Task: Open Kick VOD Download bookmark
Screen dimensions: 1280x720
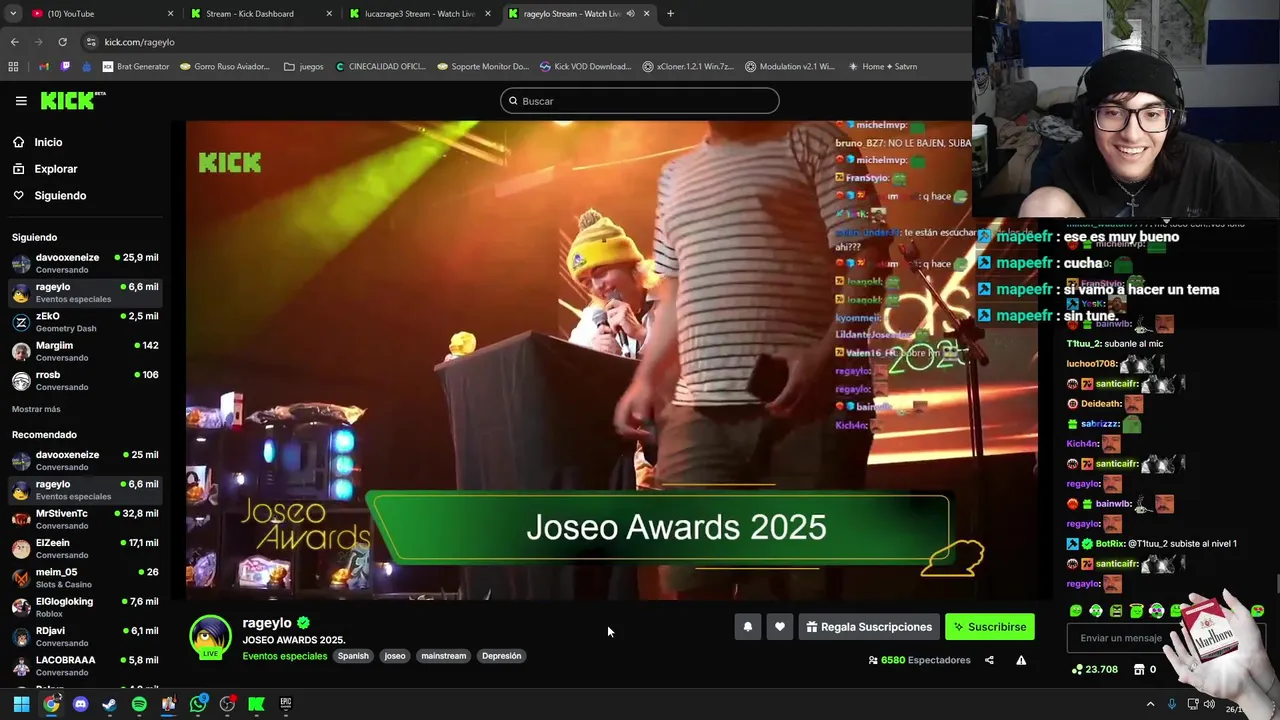Action: (x=586, y=67)
